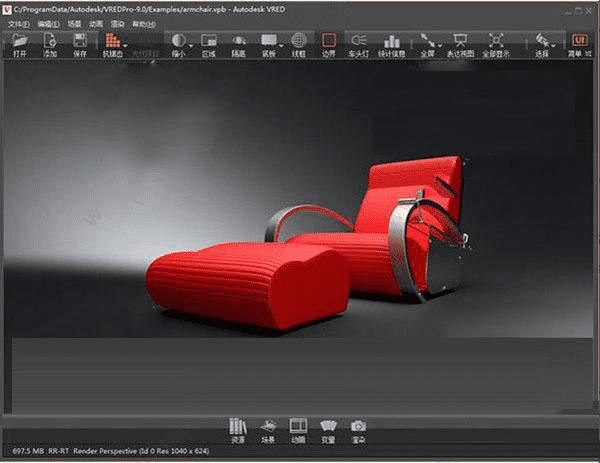Click the 资源 (Assets) button in bottom bar

[x=237, y=428]
